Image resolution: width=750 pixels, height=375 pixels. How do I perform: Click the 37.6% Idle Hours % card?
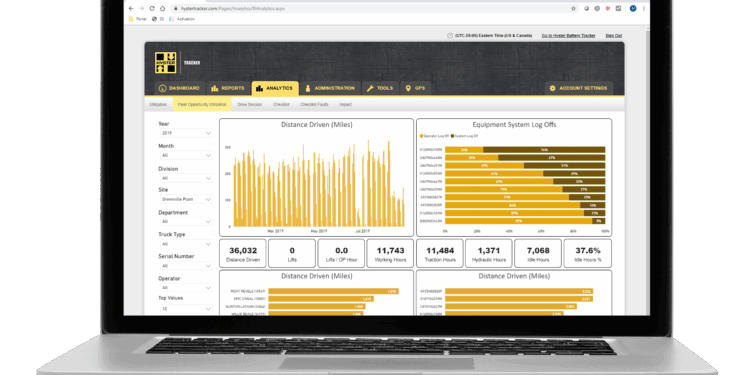pyautogui.click(x=588, y=254)
